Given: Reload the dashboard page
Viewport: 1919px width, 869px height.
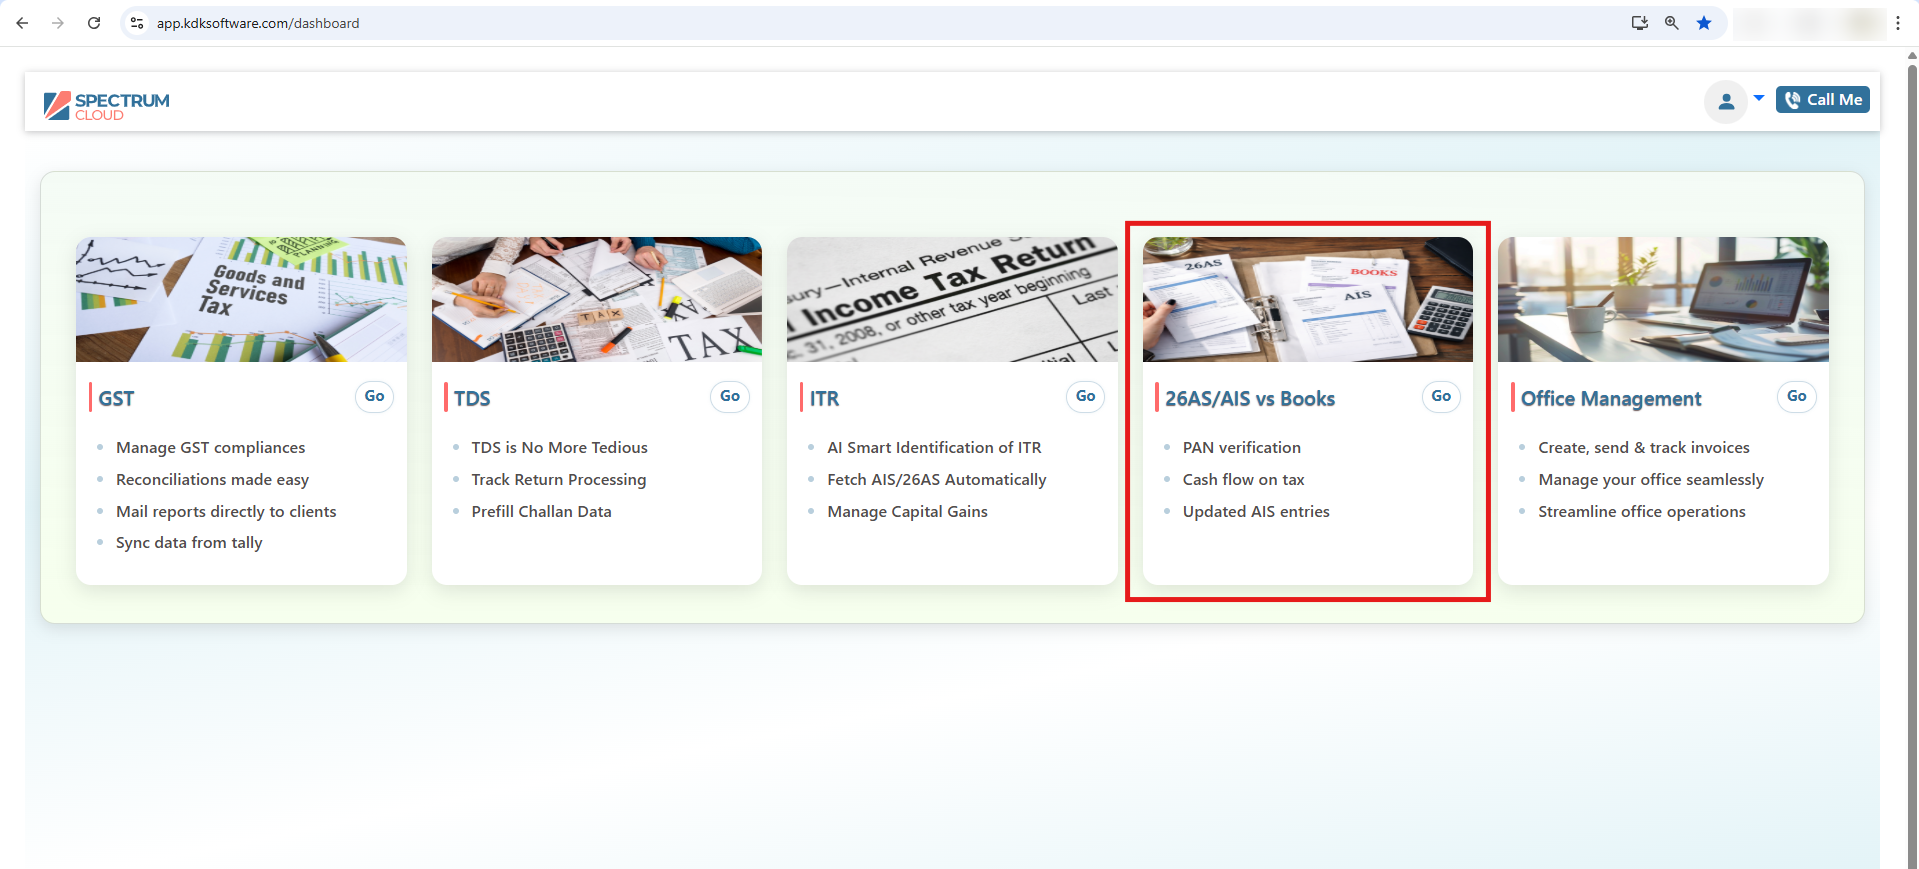Looking at the screenshot, I should (x=94, y=23).
